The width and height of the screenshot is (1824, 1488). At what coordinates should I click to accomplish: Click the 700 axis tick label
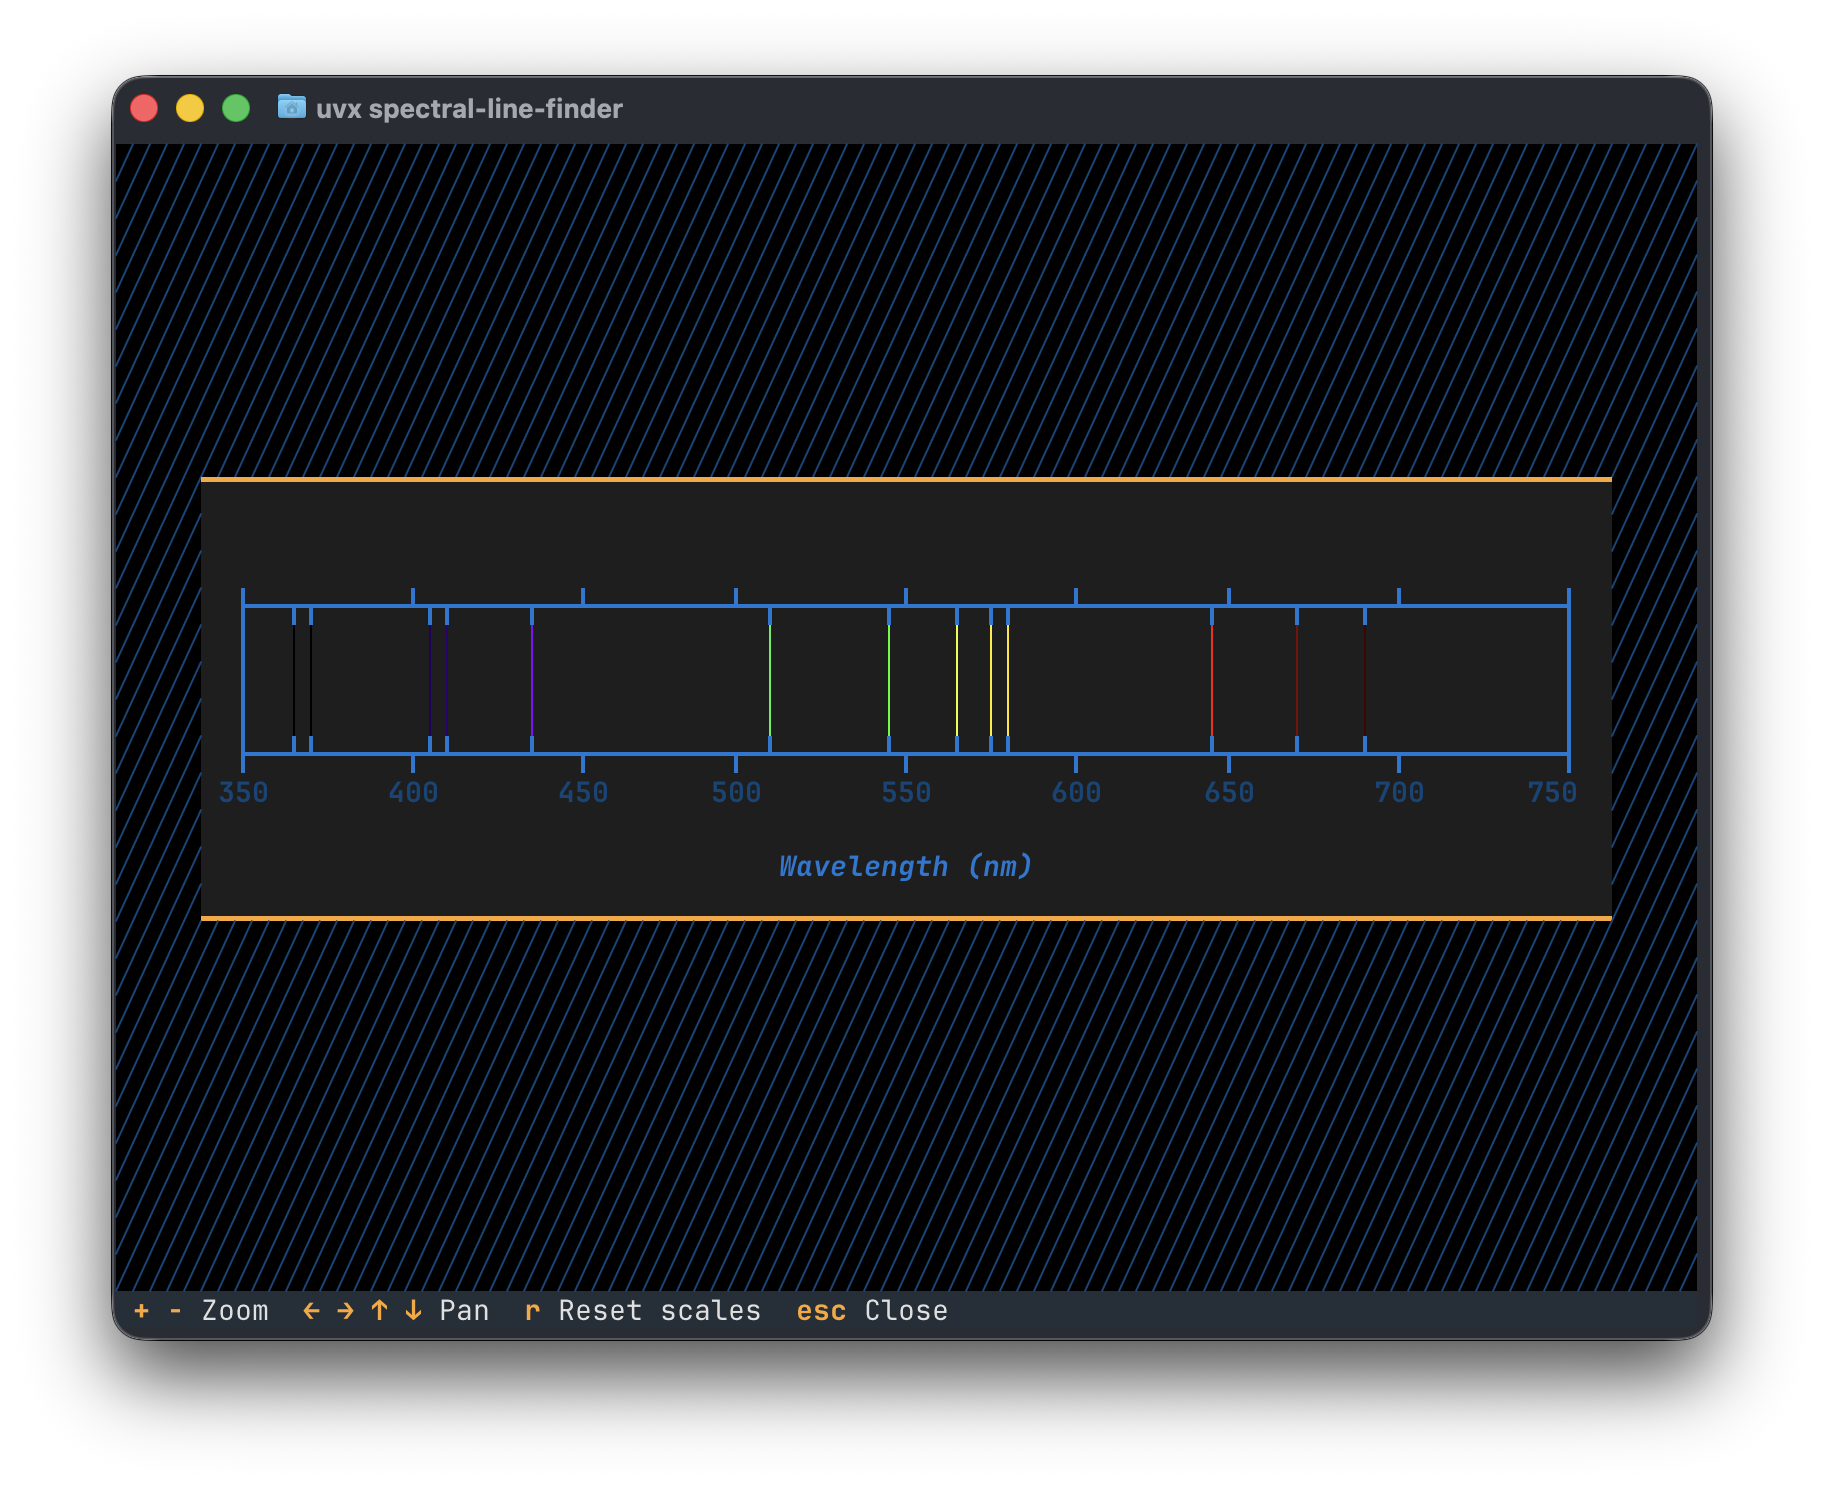click(1399, 793)
